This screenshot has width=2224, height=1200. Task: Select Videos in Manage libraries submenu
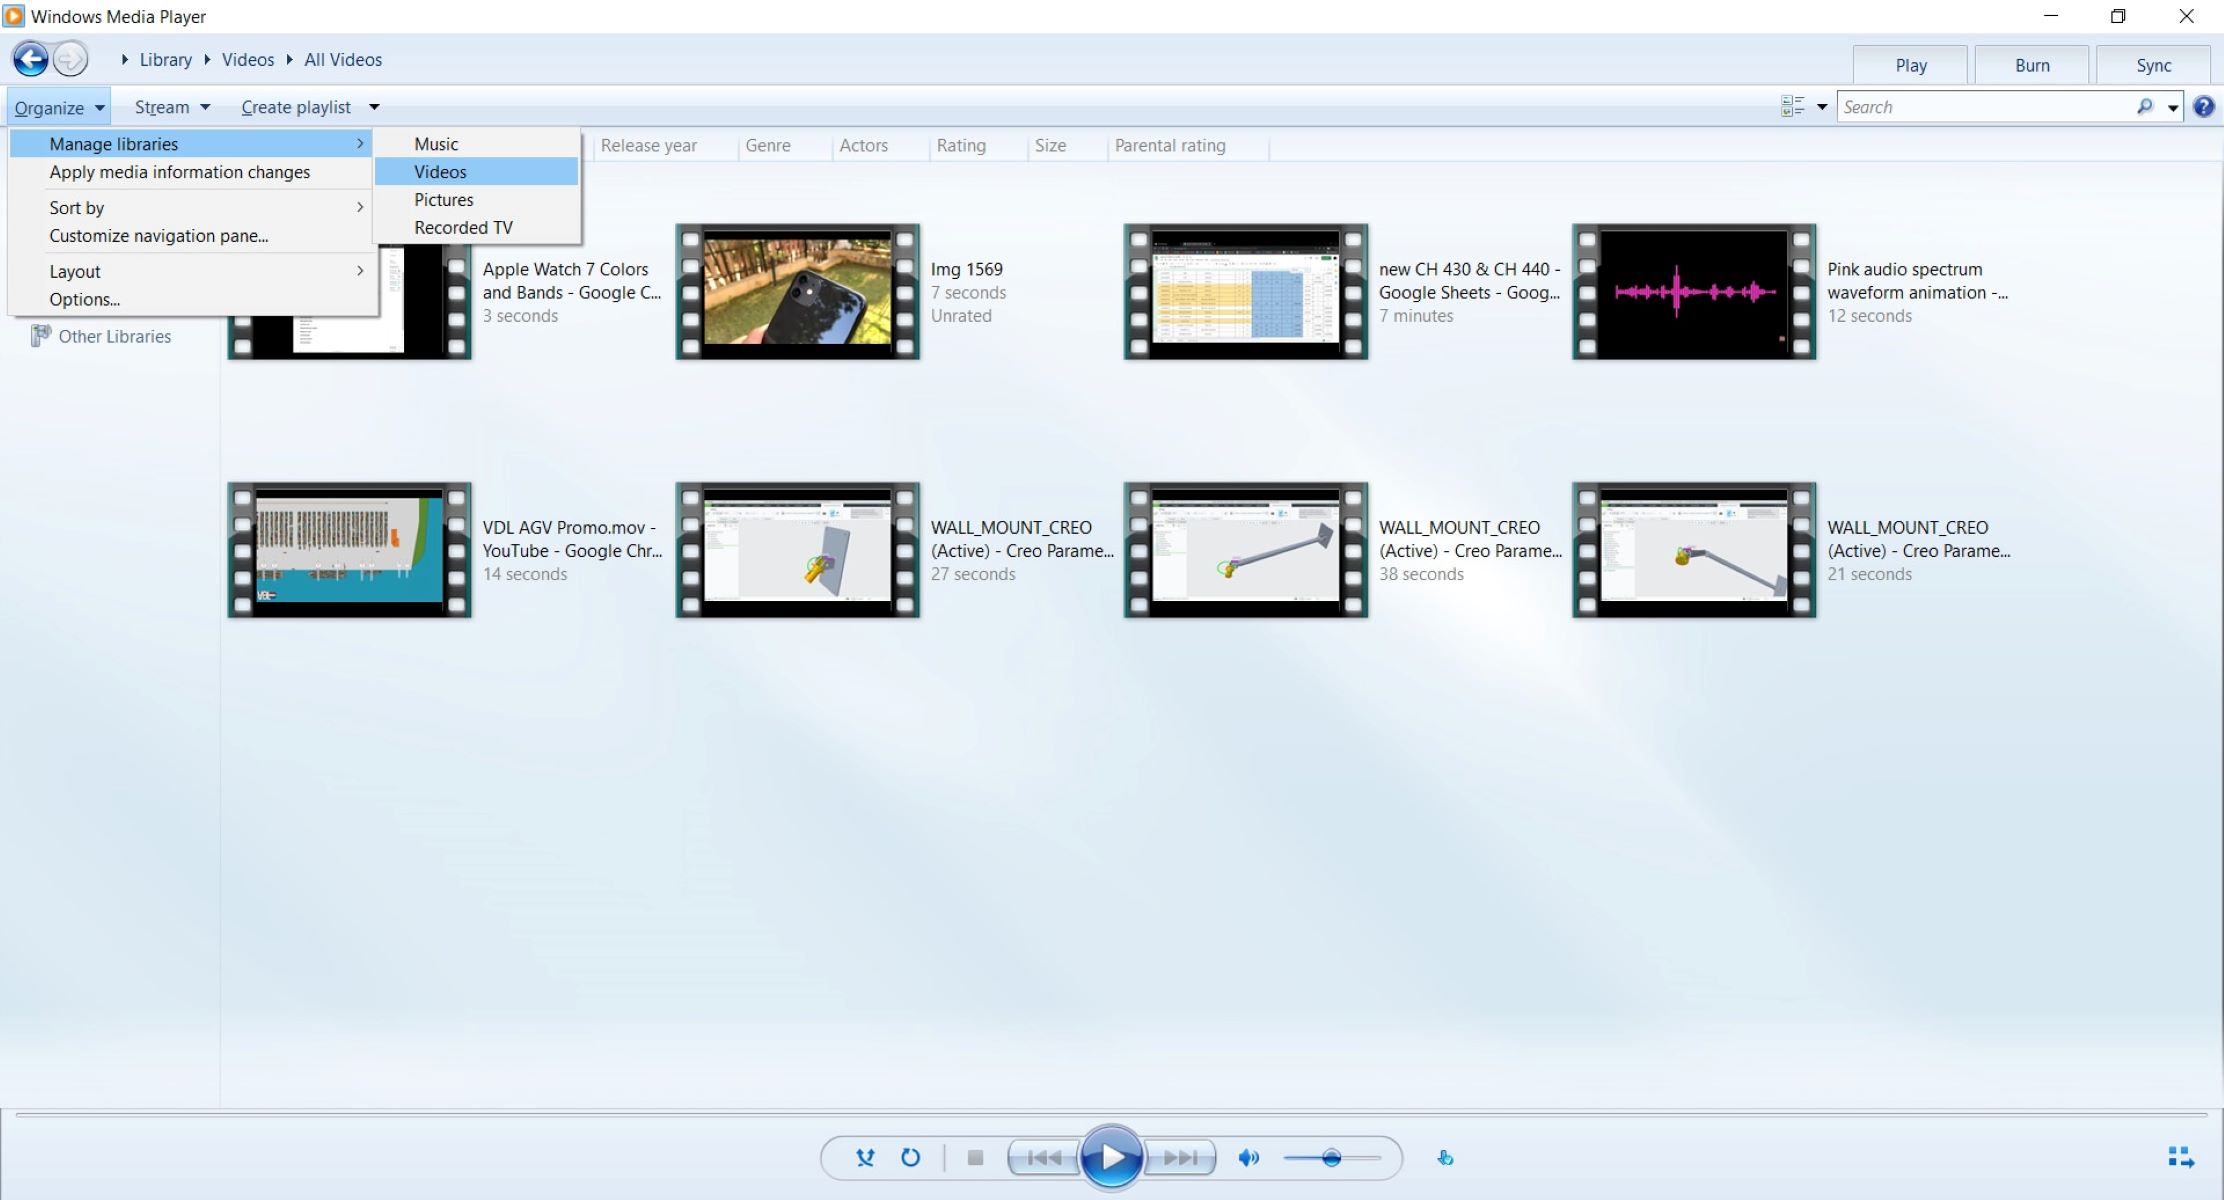tap(440, 172)
